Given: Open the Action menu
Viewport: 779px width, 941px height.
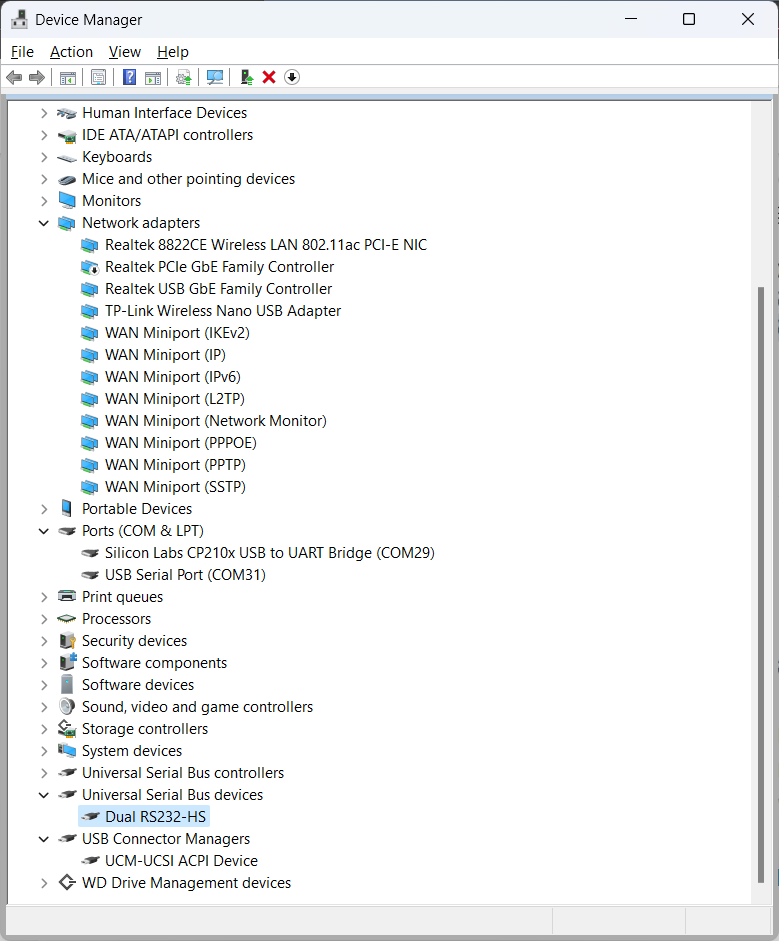Looking at the screenshot, I should [x=71, y=52].
